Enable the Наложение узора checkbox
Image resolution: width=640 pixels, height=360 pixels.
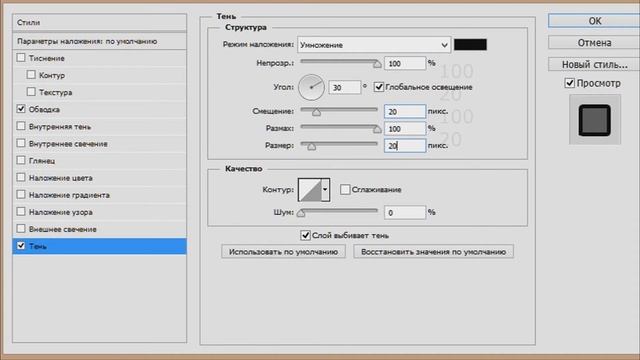[21, 212]
